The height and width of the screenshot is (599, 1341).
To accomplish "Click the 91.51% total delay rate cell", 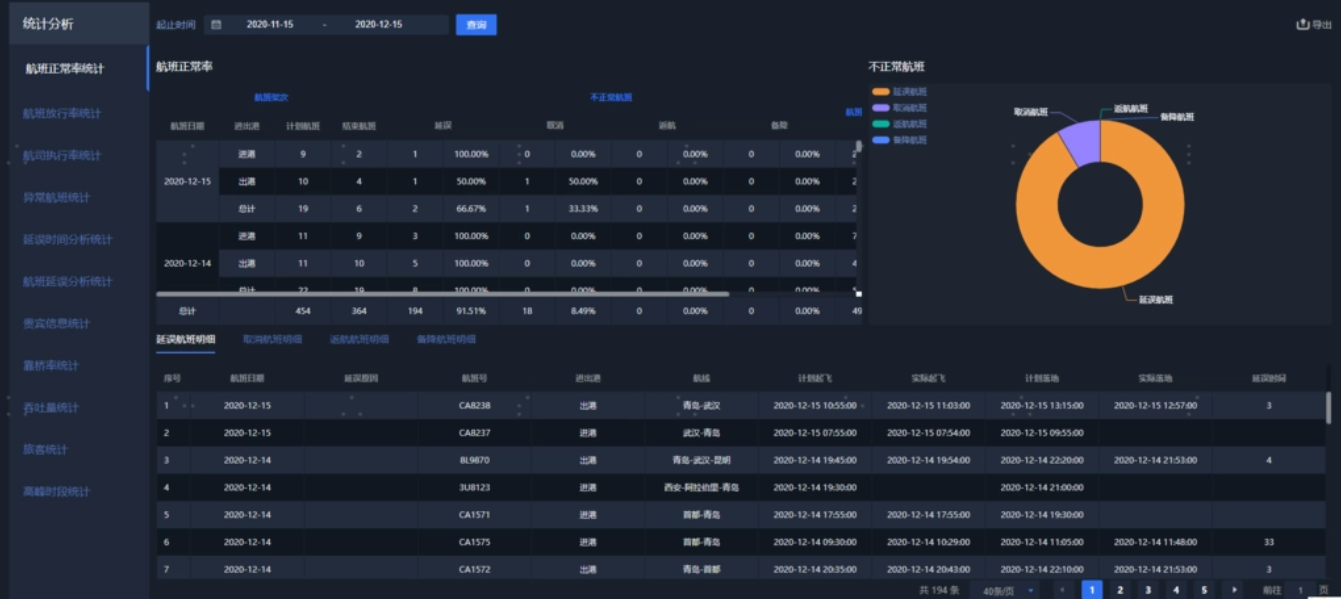I will [x=471, y=311].
